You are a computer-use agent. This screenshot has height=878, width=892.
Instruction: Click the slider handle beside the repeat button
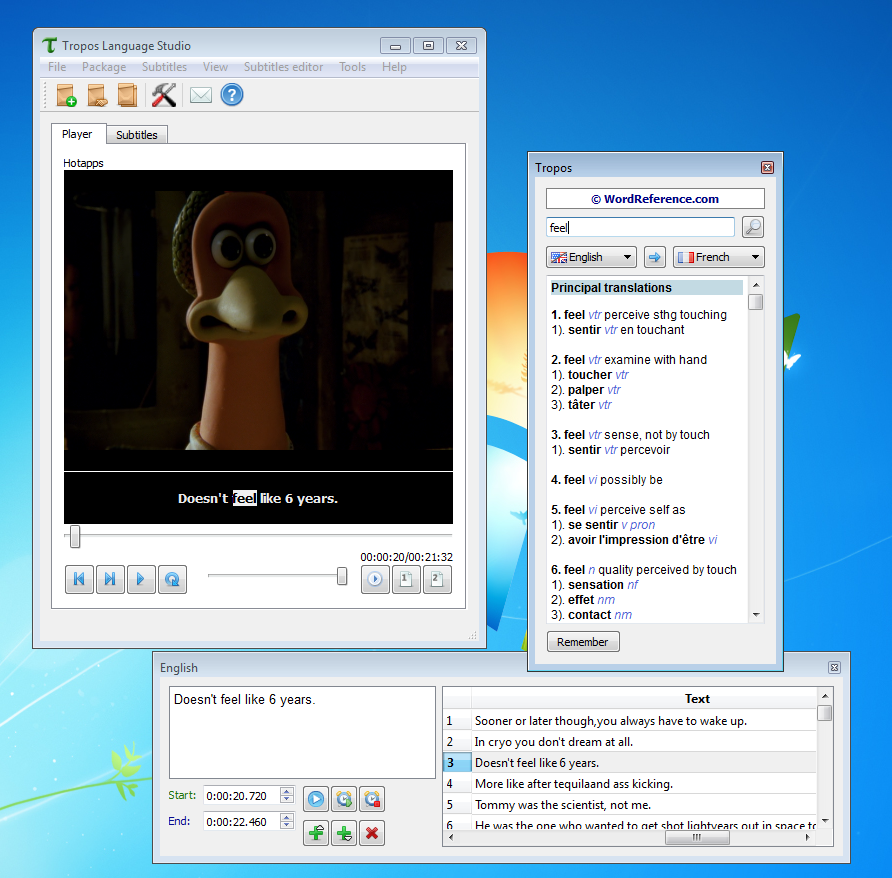(x=342, y=576)
